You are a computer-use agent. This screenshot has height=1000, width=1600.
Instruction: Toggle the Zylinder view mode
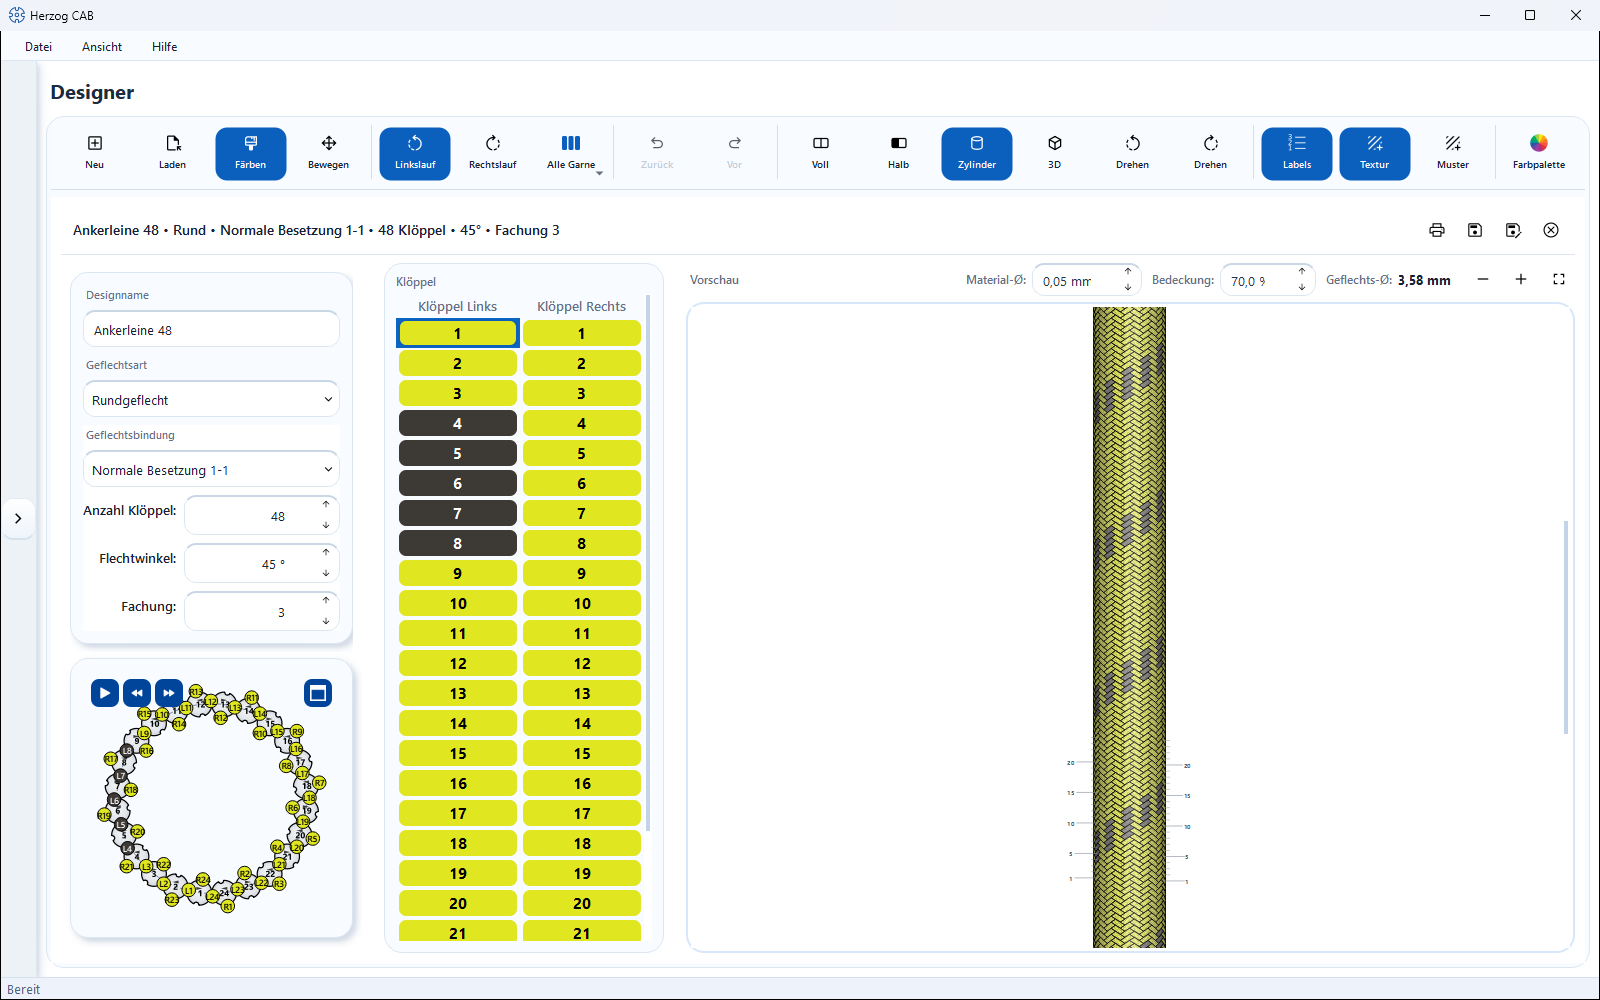click(977, 153)
